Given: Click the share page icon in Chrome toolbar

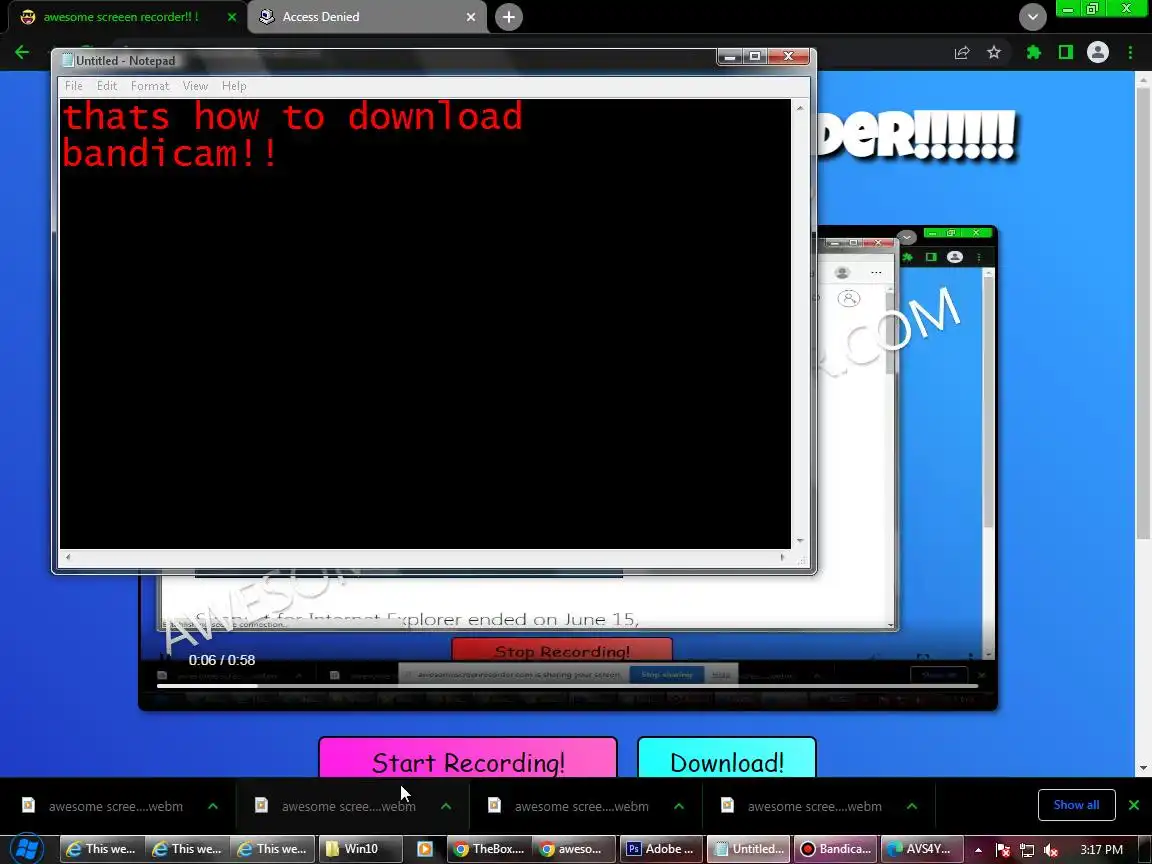Looking at the screenshot, I should click(x=962, y=52).
